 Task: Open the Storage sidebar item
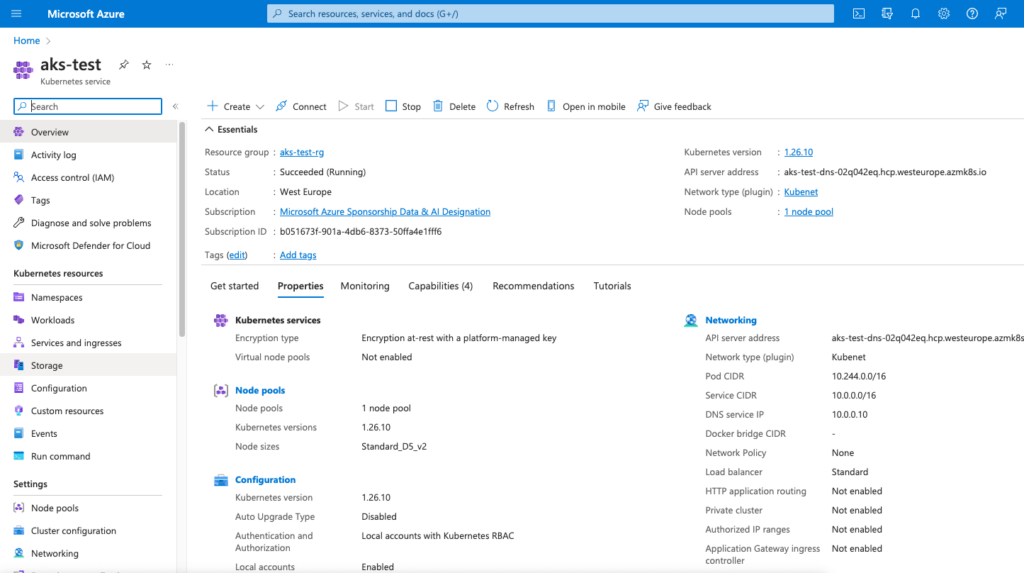coord(88,365)
